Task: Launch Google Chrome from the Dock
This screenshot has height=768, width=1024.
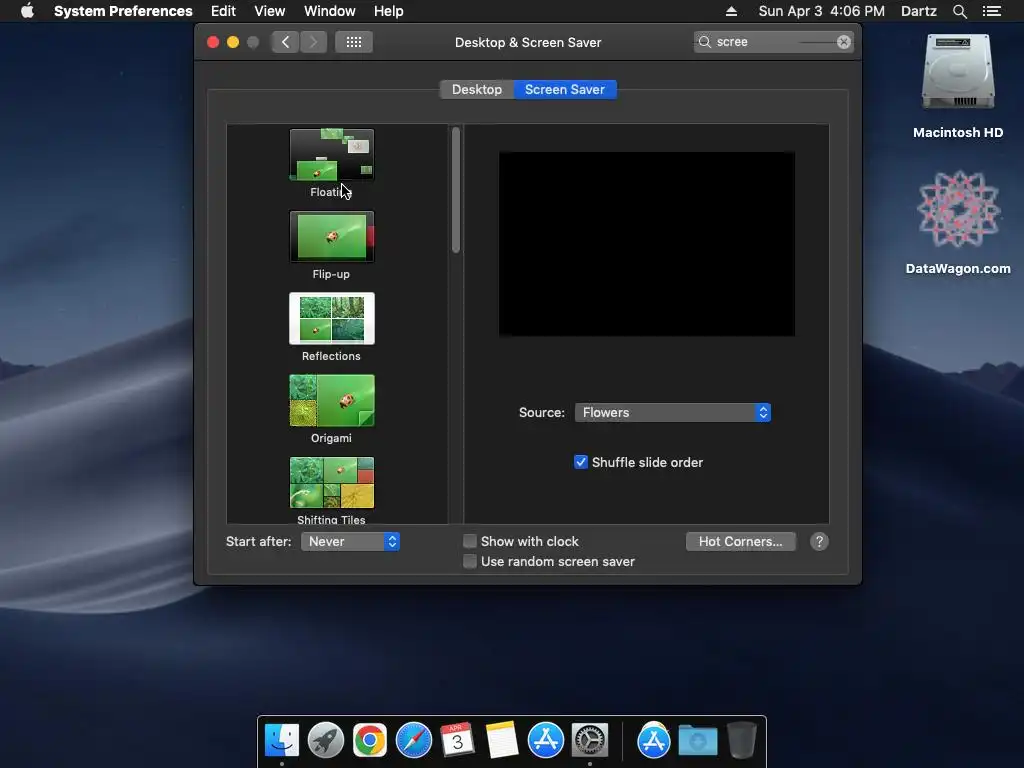Action: [x=370, y=740]
